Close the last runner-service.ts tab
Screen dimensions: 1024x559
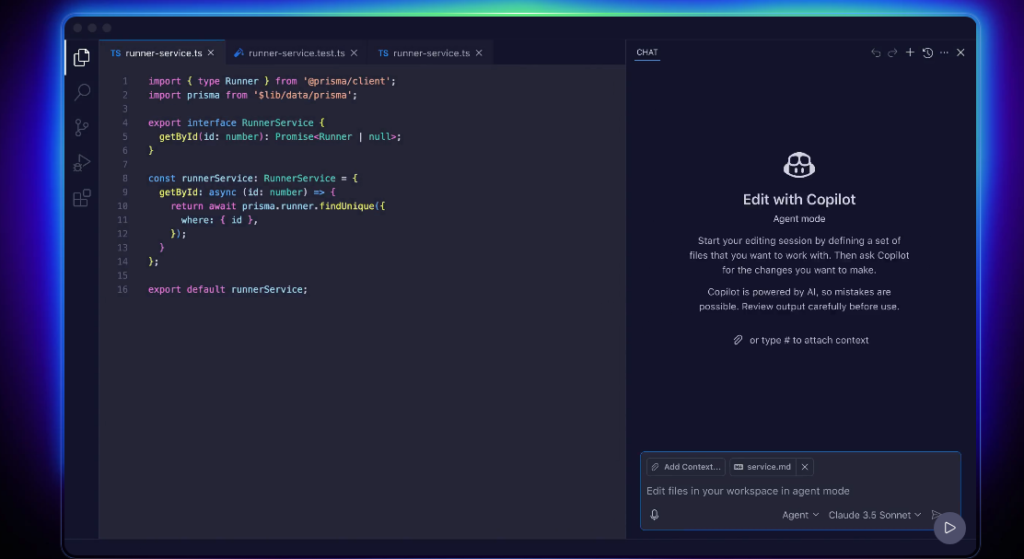479,53
